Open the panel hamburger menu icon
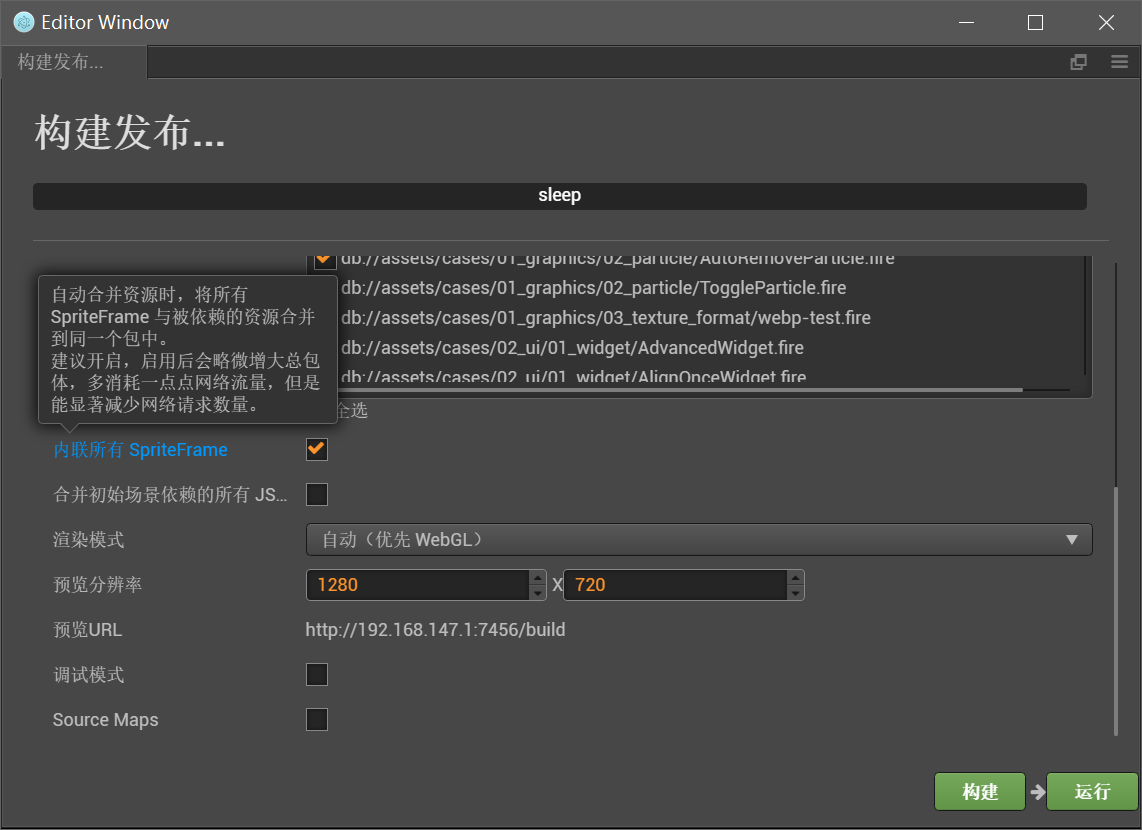This screenshot has width=1142, height=830. click(x=1119, y=62)
